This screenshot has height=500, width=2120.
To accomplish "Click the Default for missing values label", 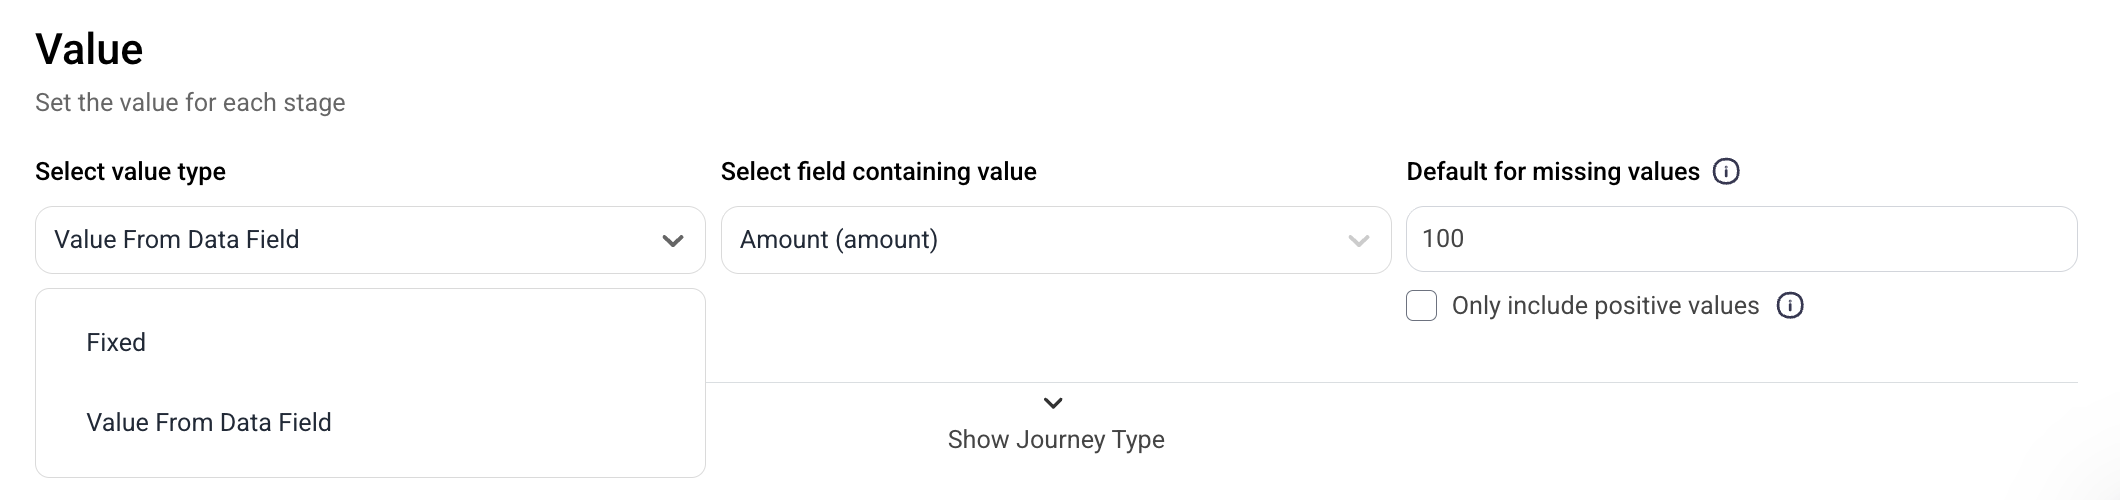I will [x=1553, y=172].
